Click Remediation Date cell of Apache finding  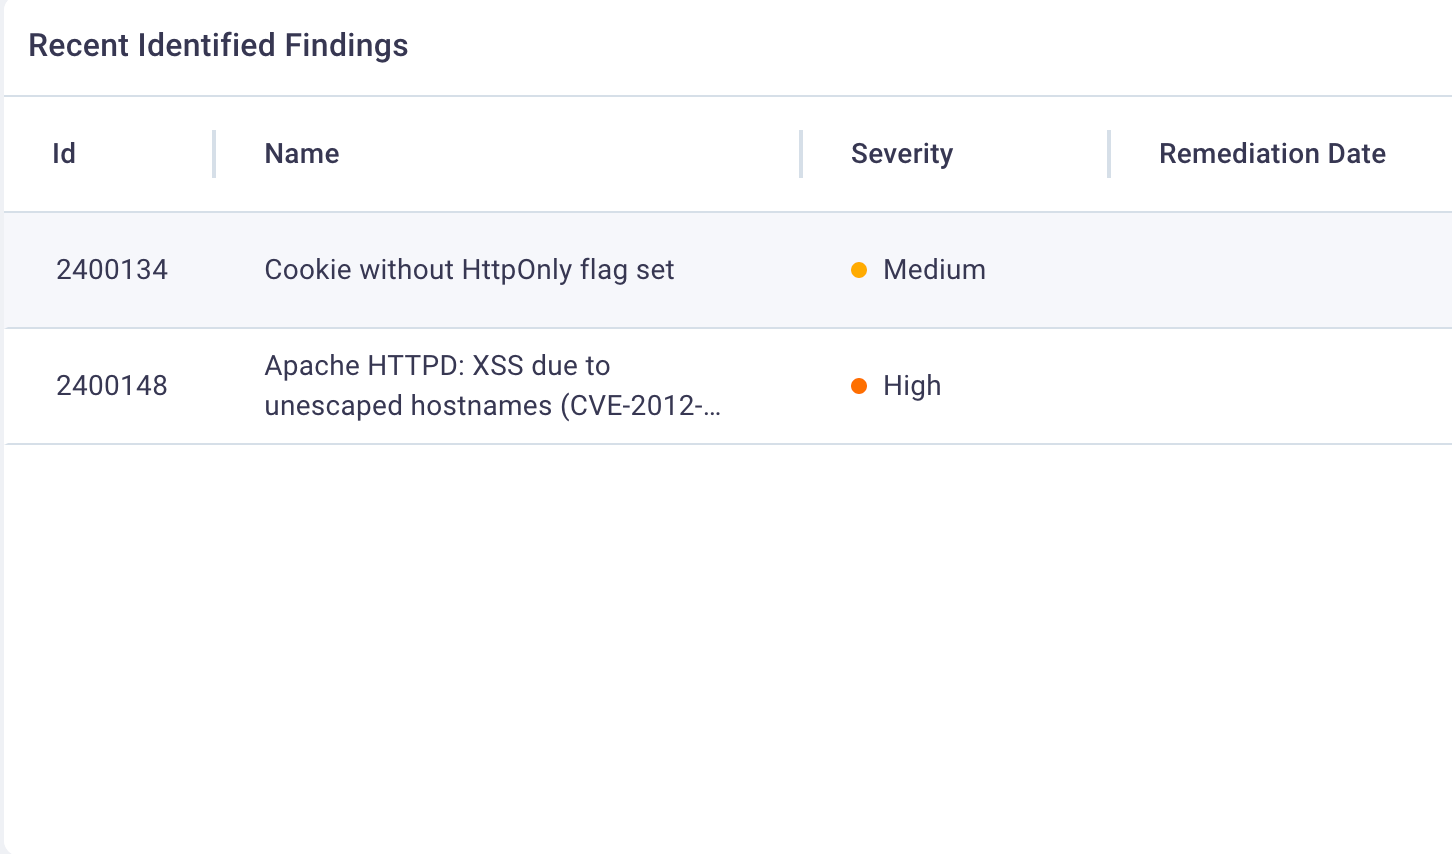coord(1280,386)
